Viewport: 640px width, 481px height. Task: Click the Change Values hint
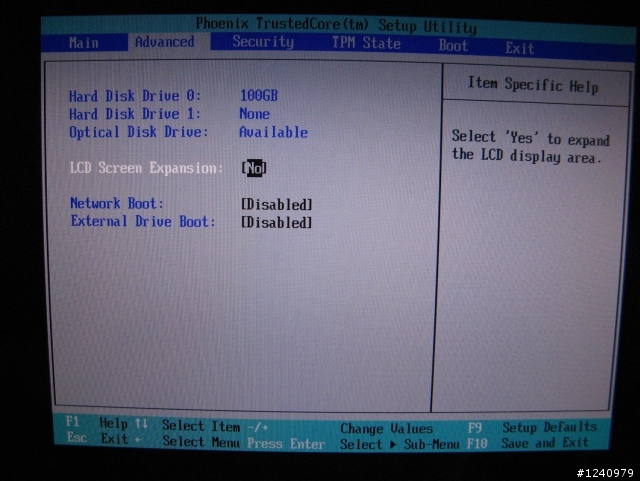click(x=387, y=429)
